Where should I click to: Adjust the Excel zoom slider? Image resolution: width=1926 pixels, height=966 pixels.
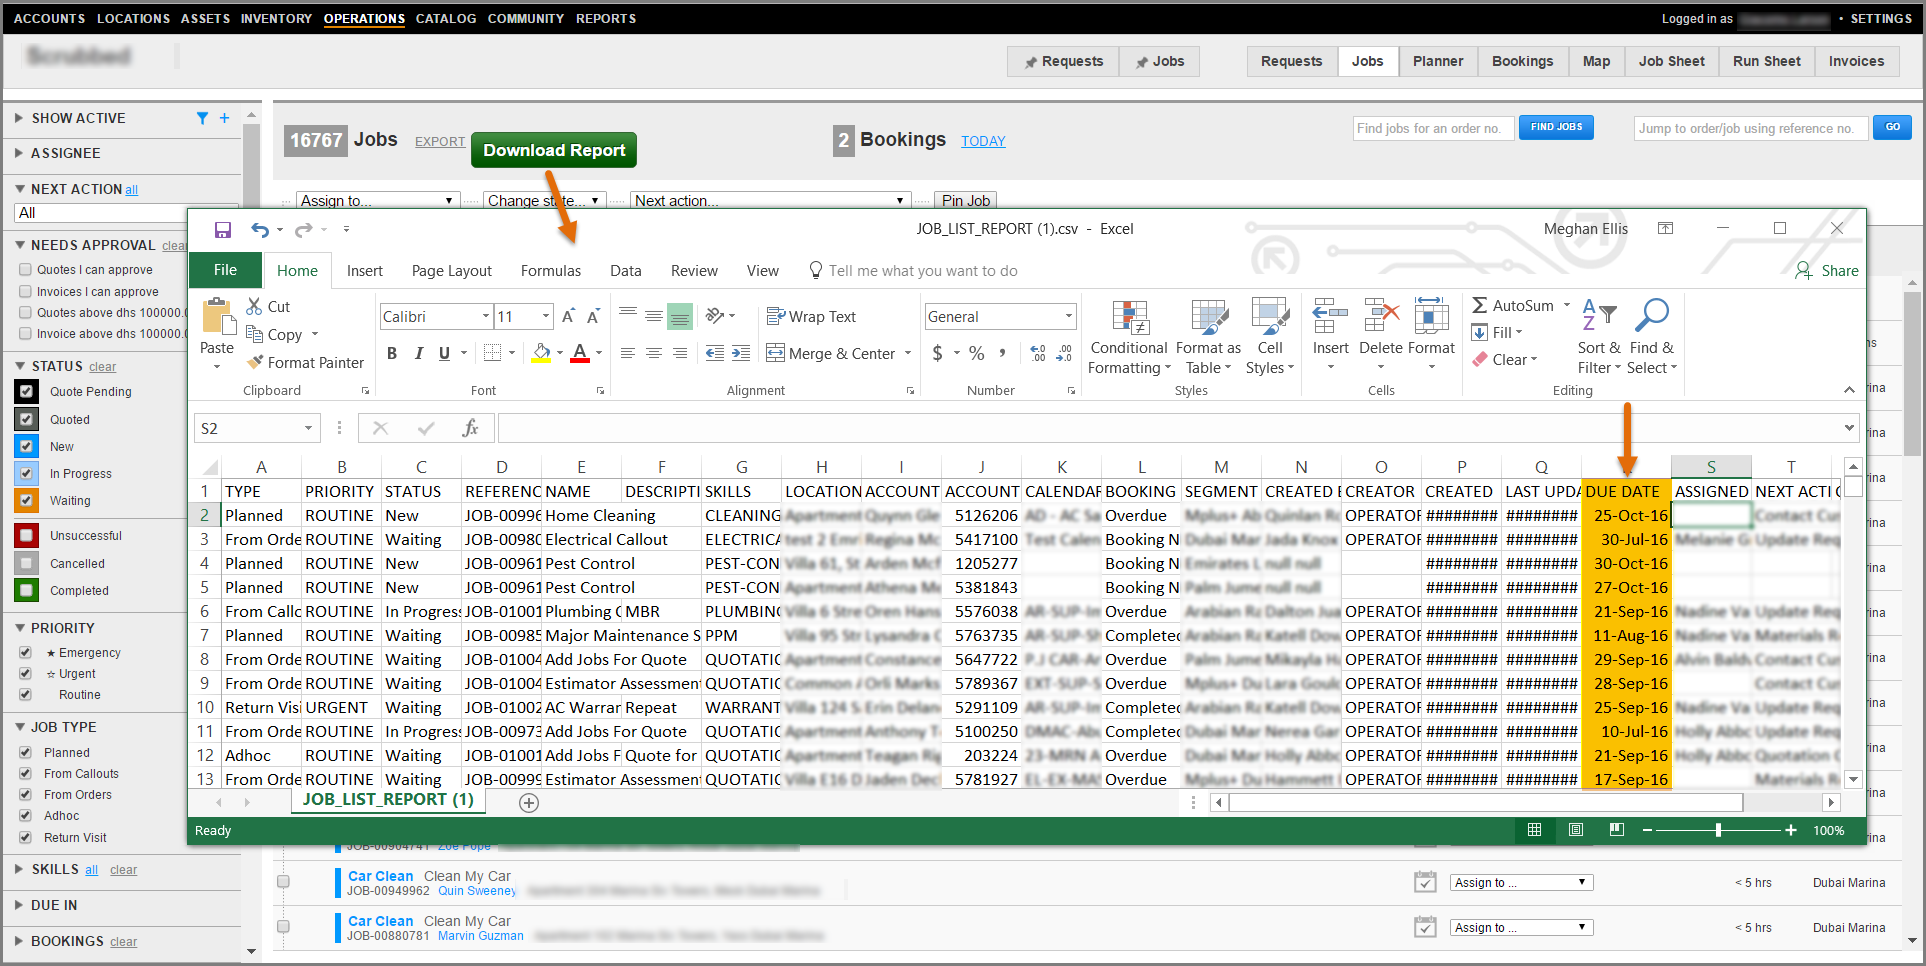click(x=1718, y=830)
